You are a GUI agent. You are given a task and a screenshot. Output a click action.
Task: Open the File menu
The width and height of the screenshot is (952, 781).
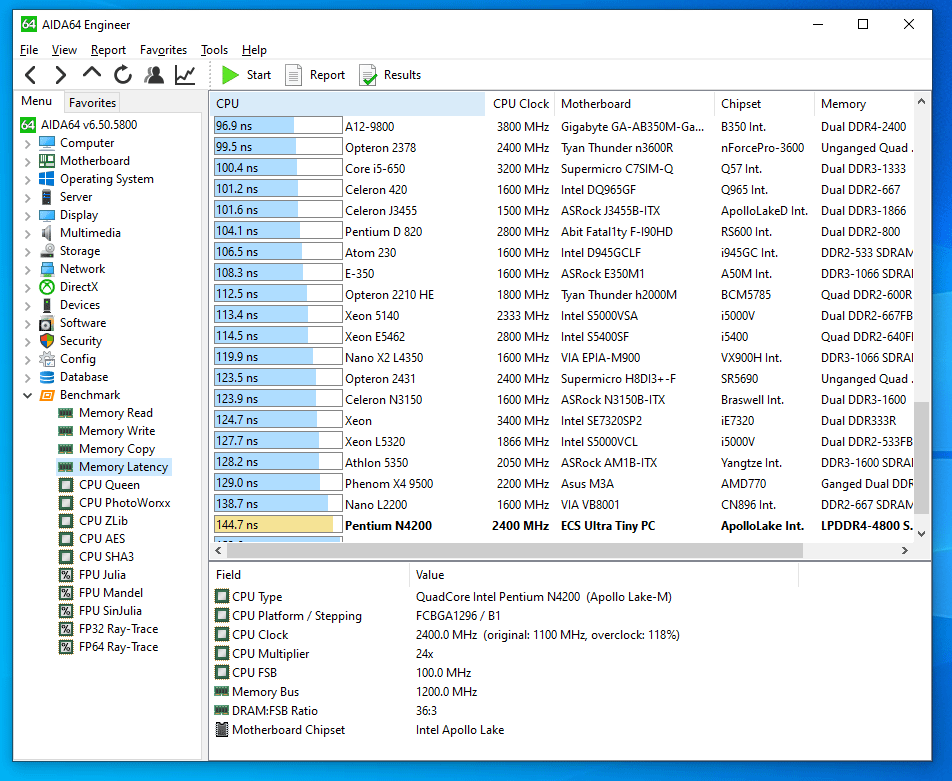point(29,50)
